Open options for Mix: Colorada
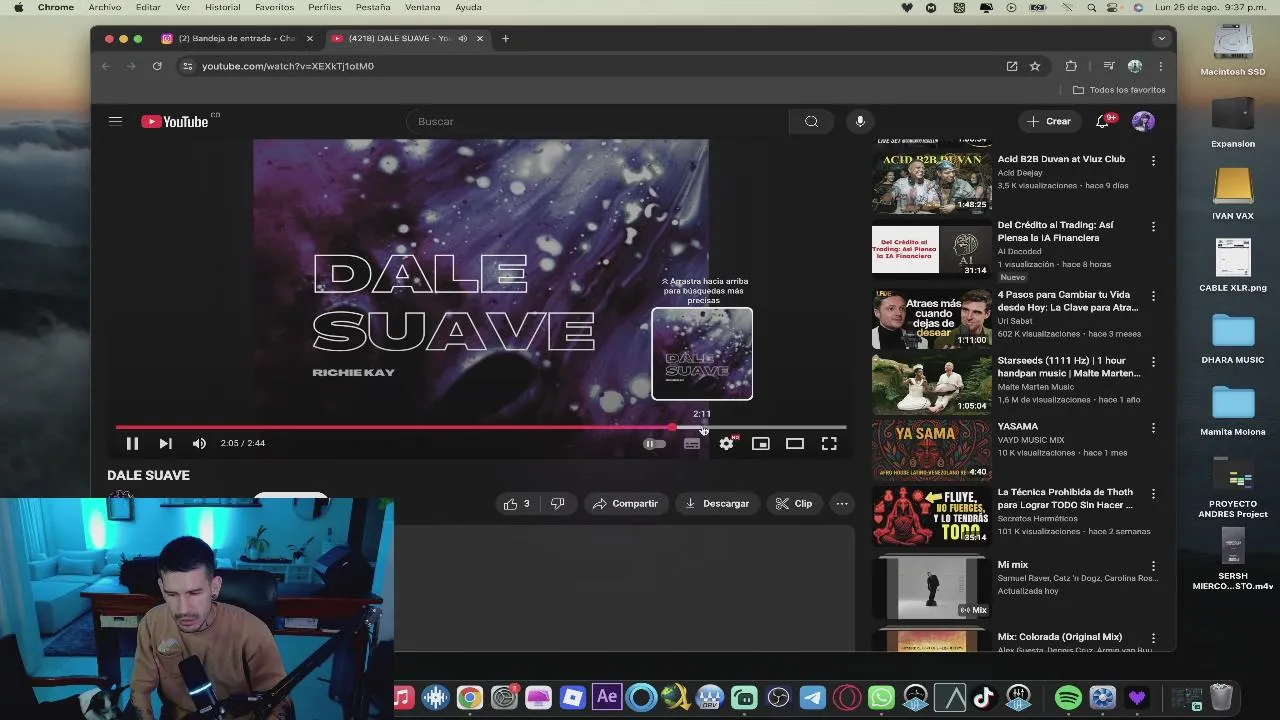1280x720 pixels. [x=1153, y=638]
